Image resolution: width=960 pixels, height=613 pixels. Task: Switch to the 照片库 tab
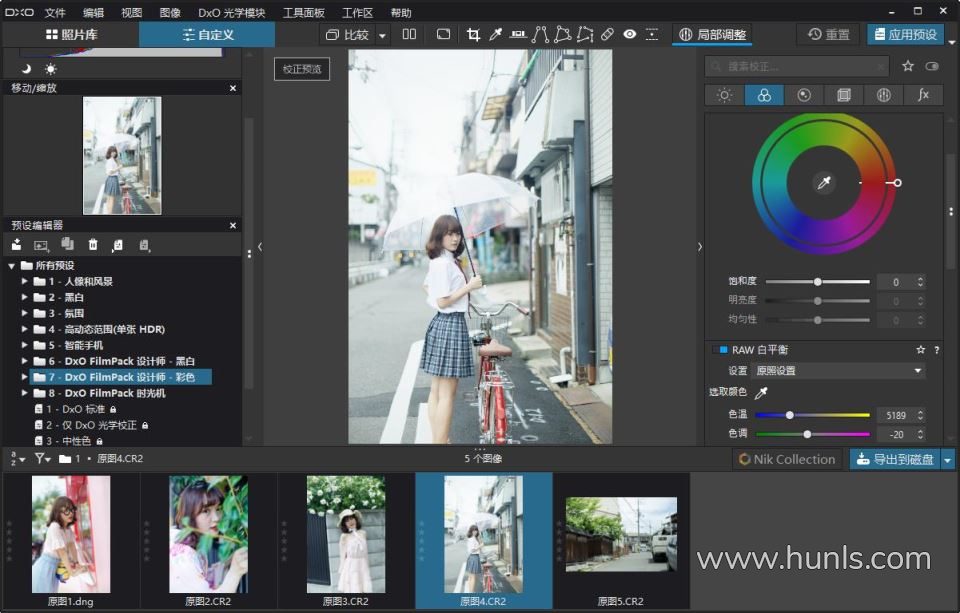pyautogui.click(x=70, y=35)
